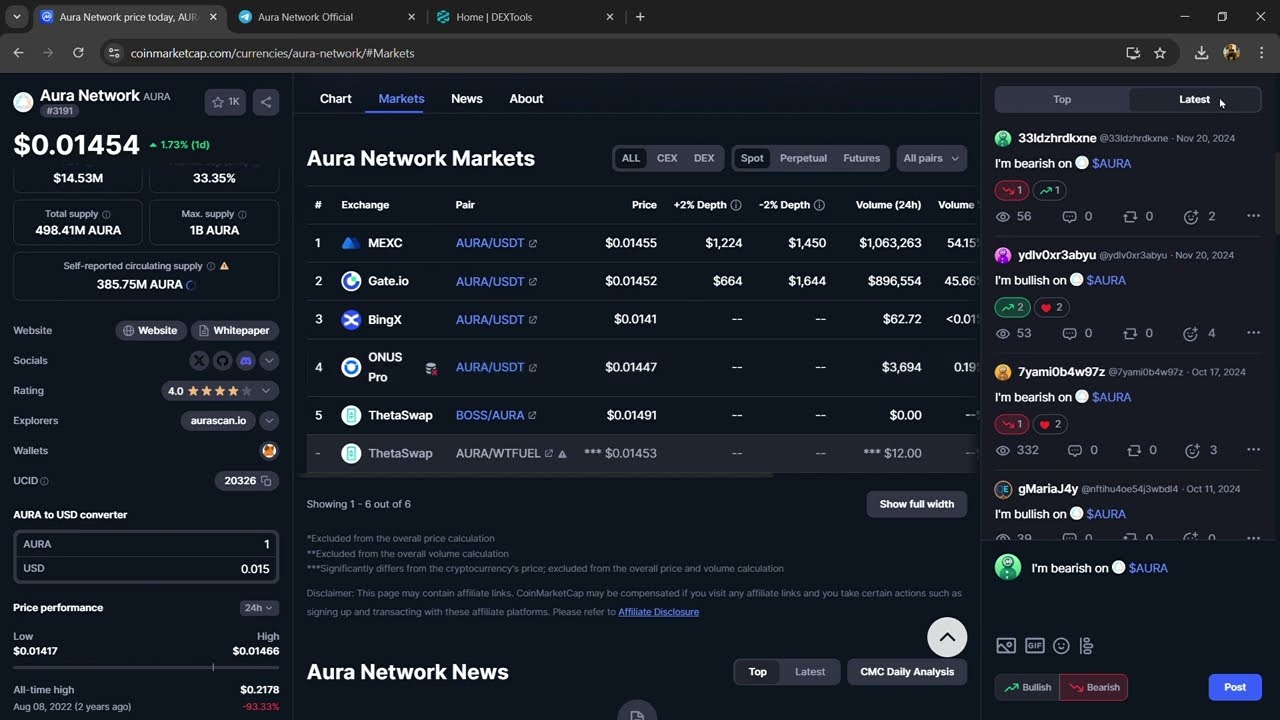This screenshot has width=1280, height=720.
Task: Click the add image icon in post composer
Action: click(1006, 646)
